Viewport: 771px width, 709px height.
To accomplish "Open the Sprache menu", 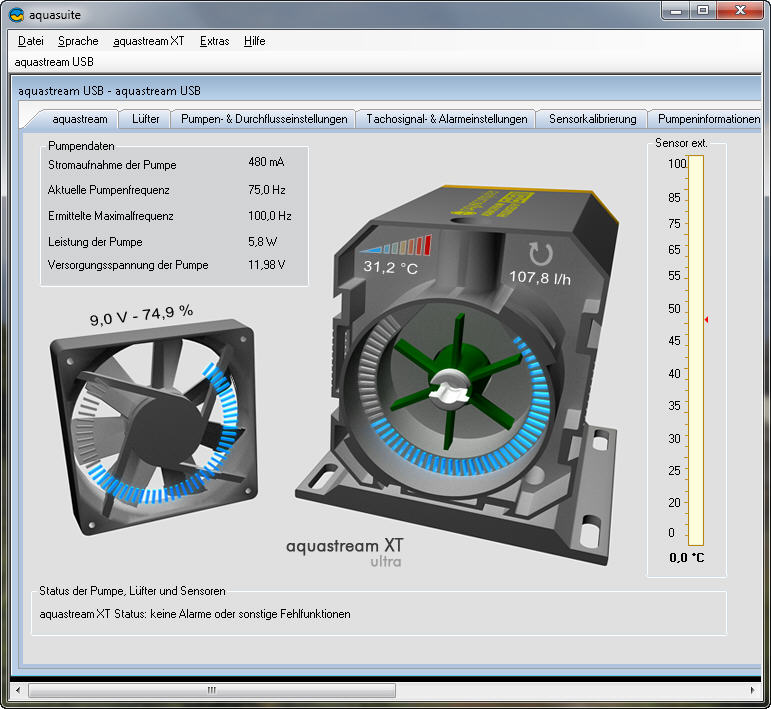I will click(78, 41).
